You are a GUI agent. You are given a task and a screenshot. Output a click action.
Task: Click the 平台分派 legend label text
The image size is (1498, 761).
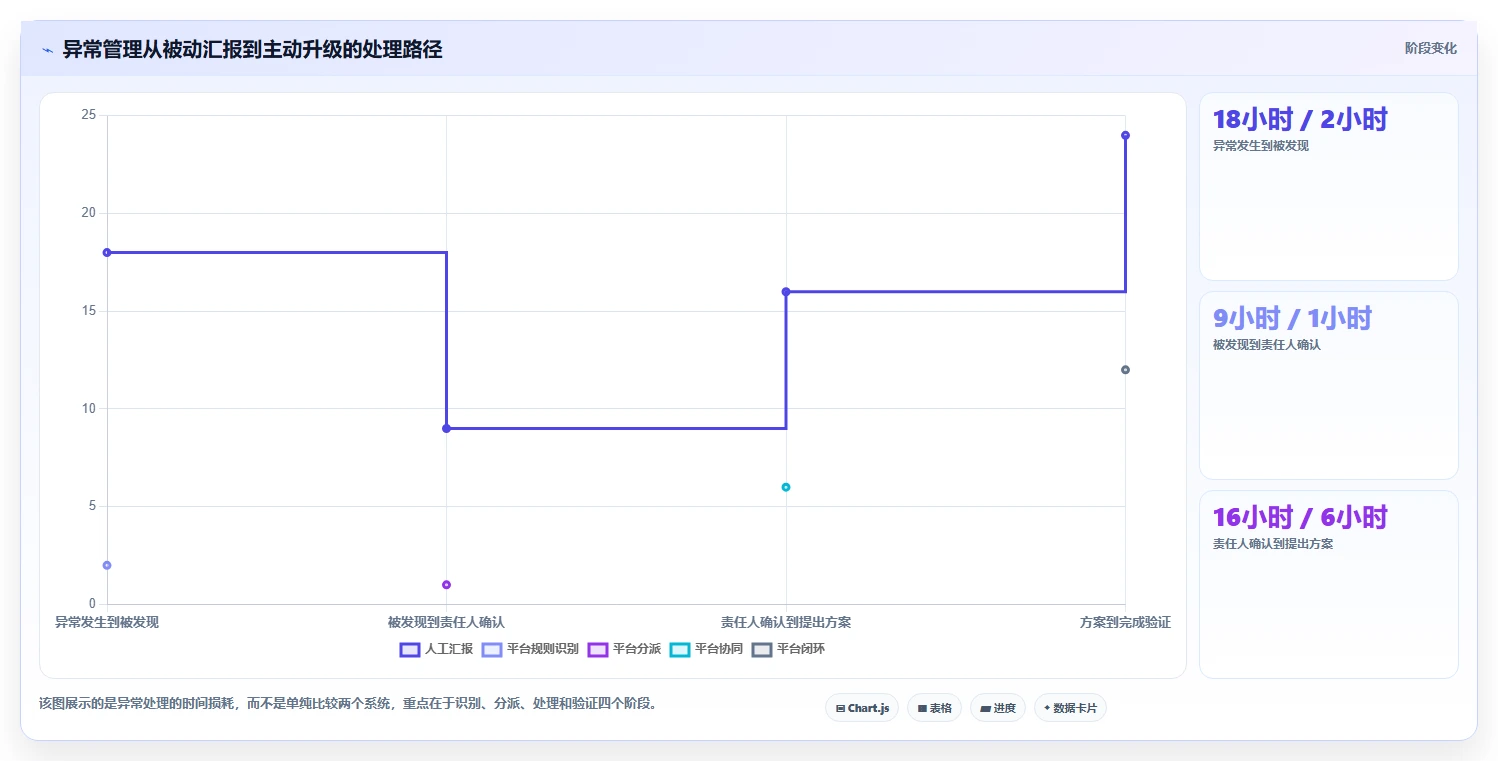(x=637, y=649)
